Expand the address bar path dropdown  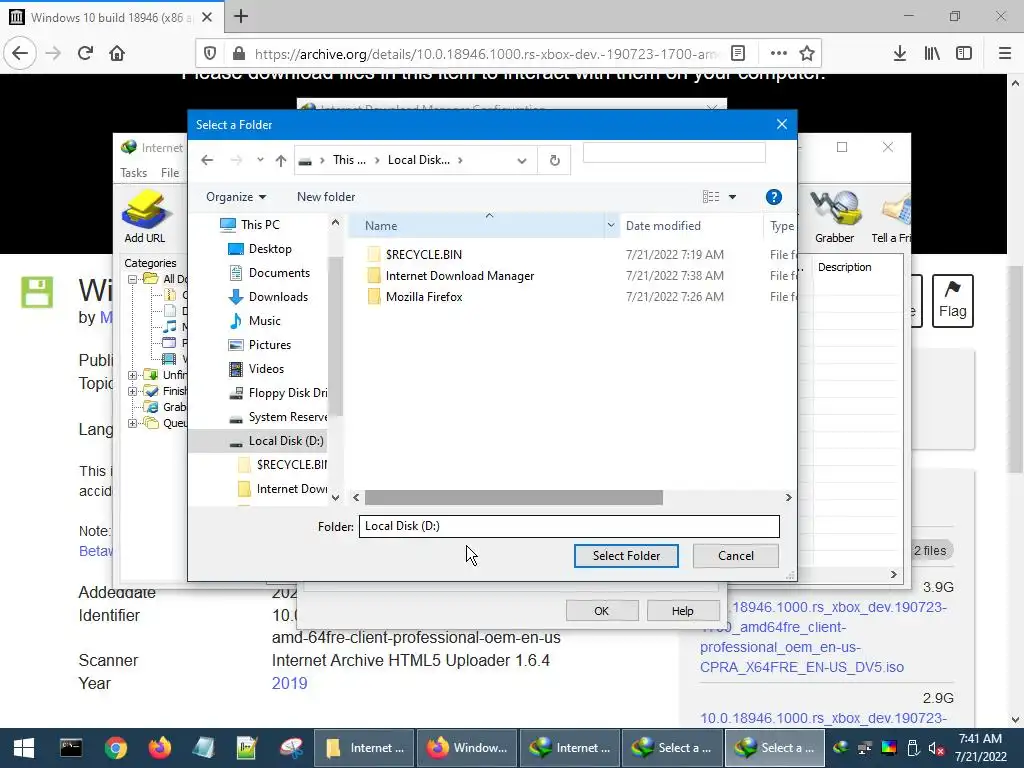[522, 161]
